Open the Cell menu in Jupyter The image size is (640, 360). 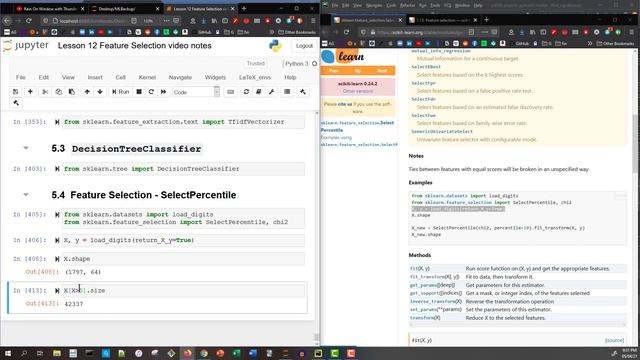click(120, 77)
